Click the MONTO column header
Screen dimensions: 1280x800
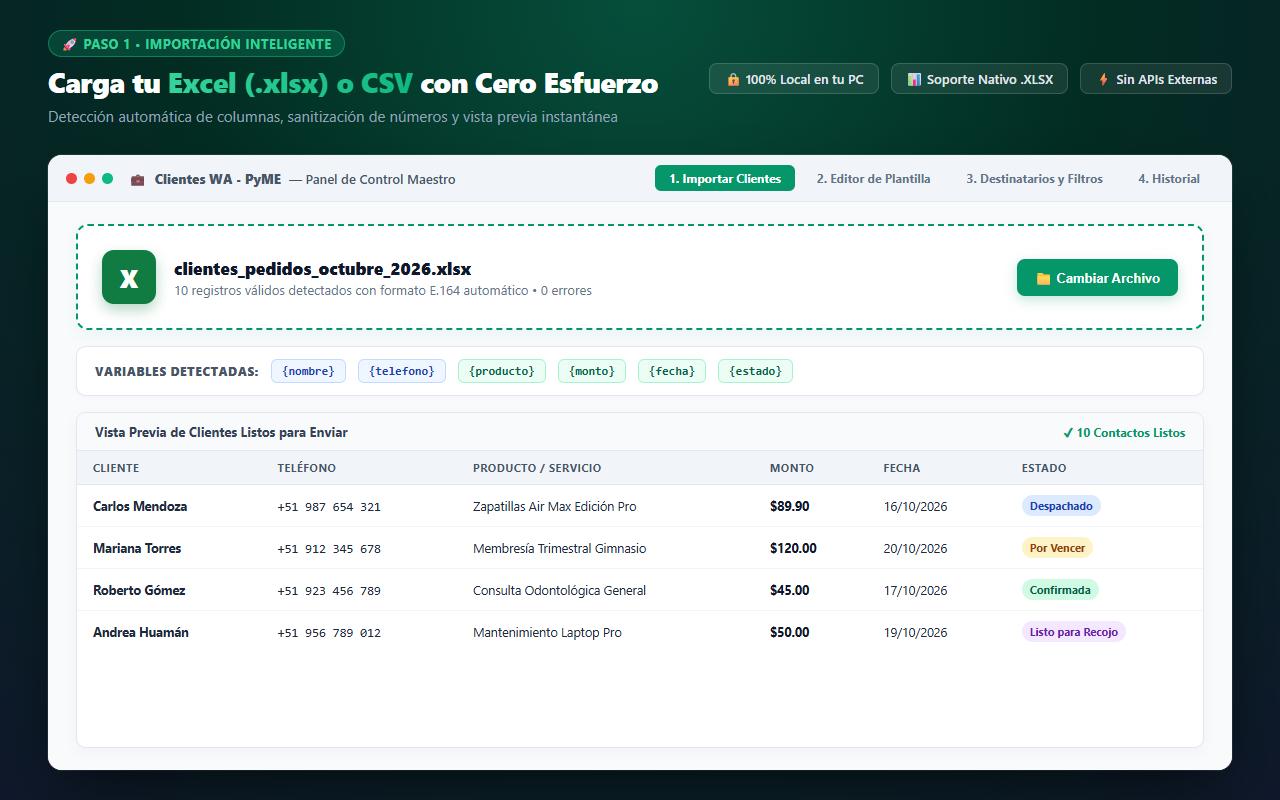click(792, 468)
